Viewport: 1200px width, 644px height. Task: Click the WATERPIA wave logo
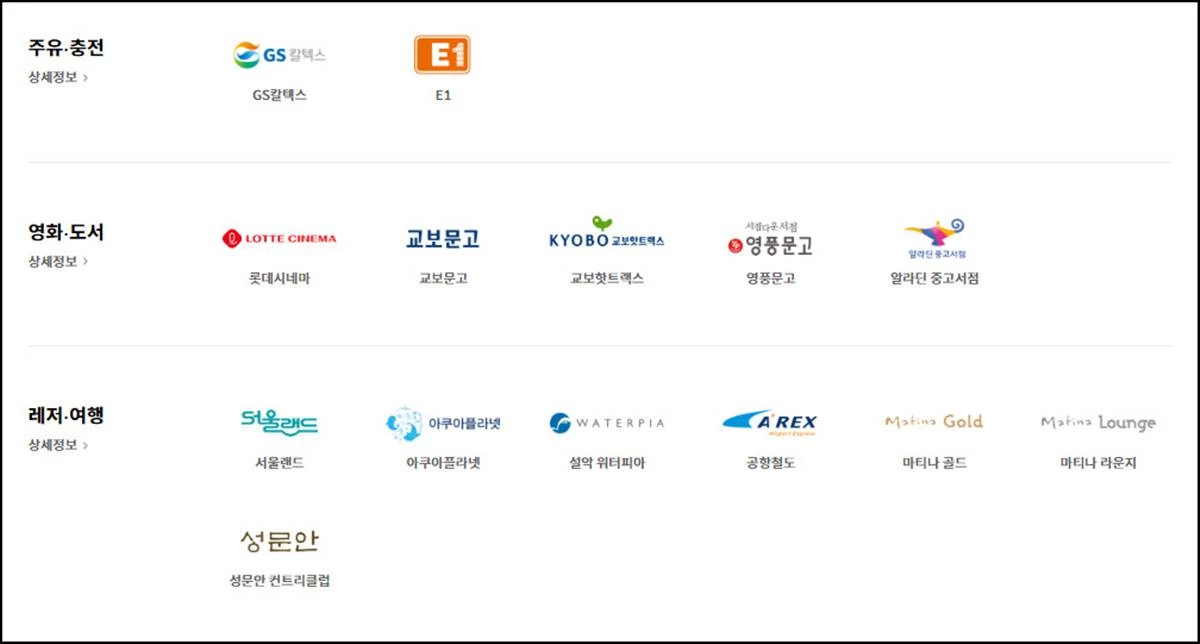point(605,421)
